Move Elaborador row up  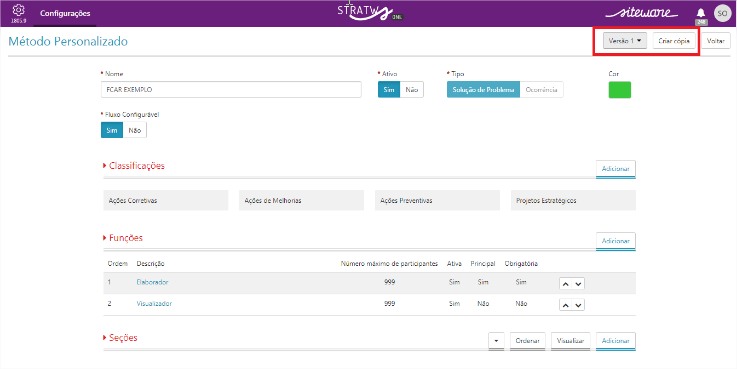pyautogui.click(x=565, y=284)
